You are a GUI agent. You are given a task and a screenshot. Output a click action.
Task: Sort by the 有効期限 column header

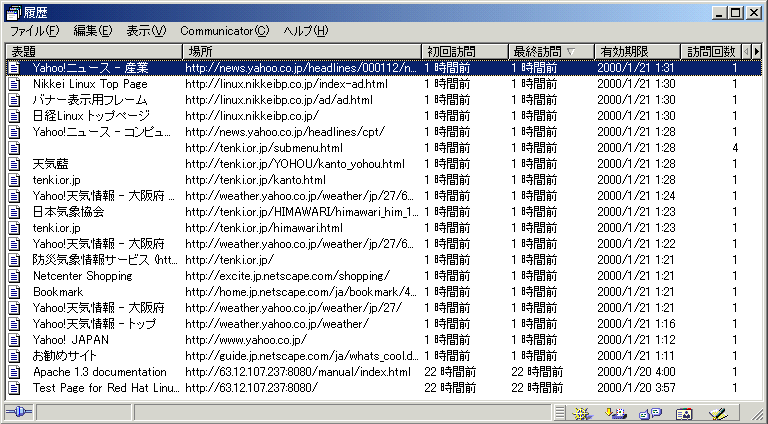tap(638, 51)
